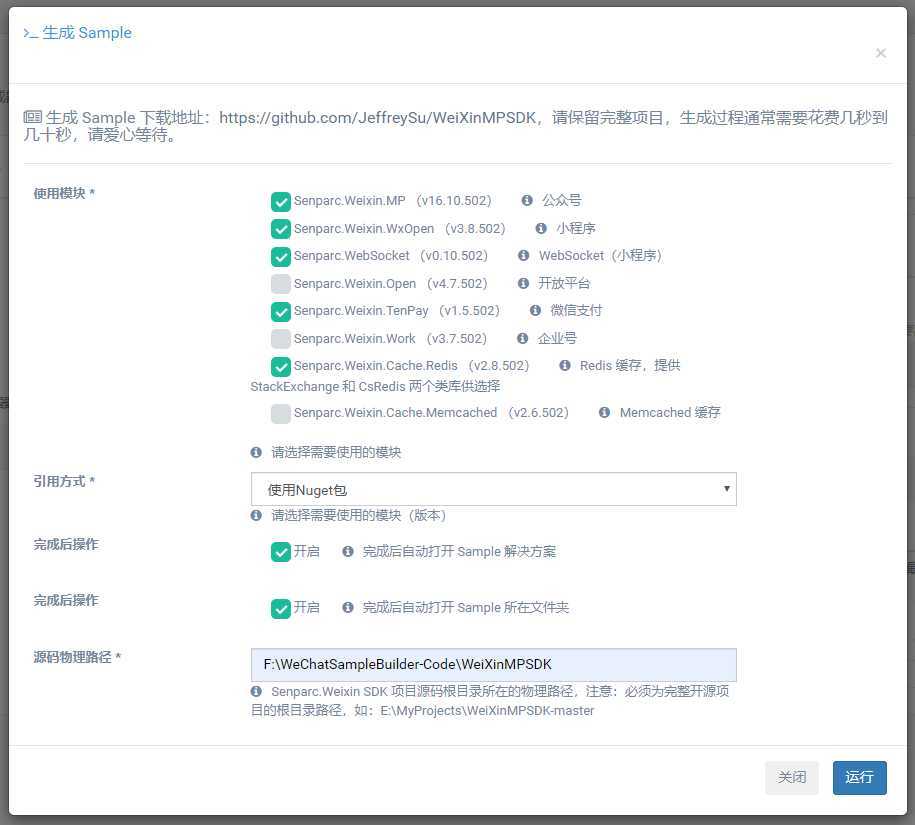Image resolution: width=915 pixels, height=825 pixels.
Task: Click the 完成后操作 label for Sample 所在文件夹
Action: tap(65, 600)
